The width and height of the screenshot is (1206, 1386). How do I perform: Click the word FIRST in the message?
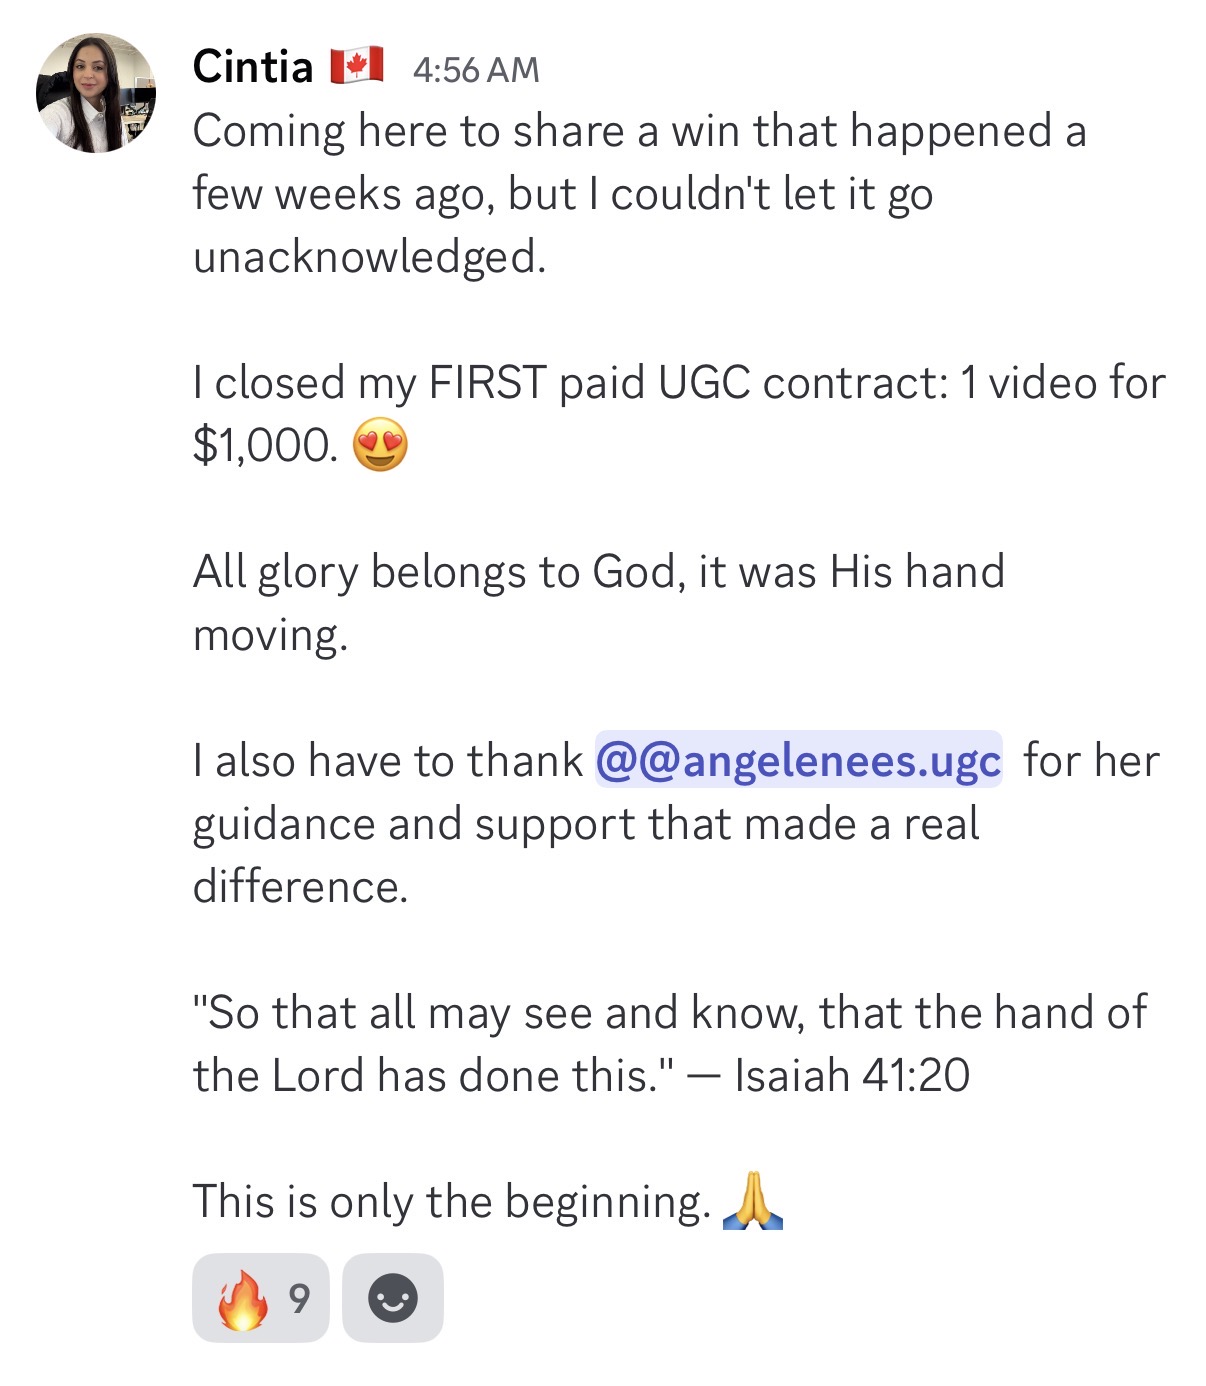[488, 383]
